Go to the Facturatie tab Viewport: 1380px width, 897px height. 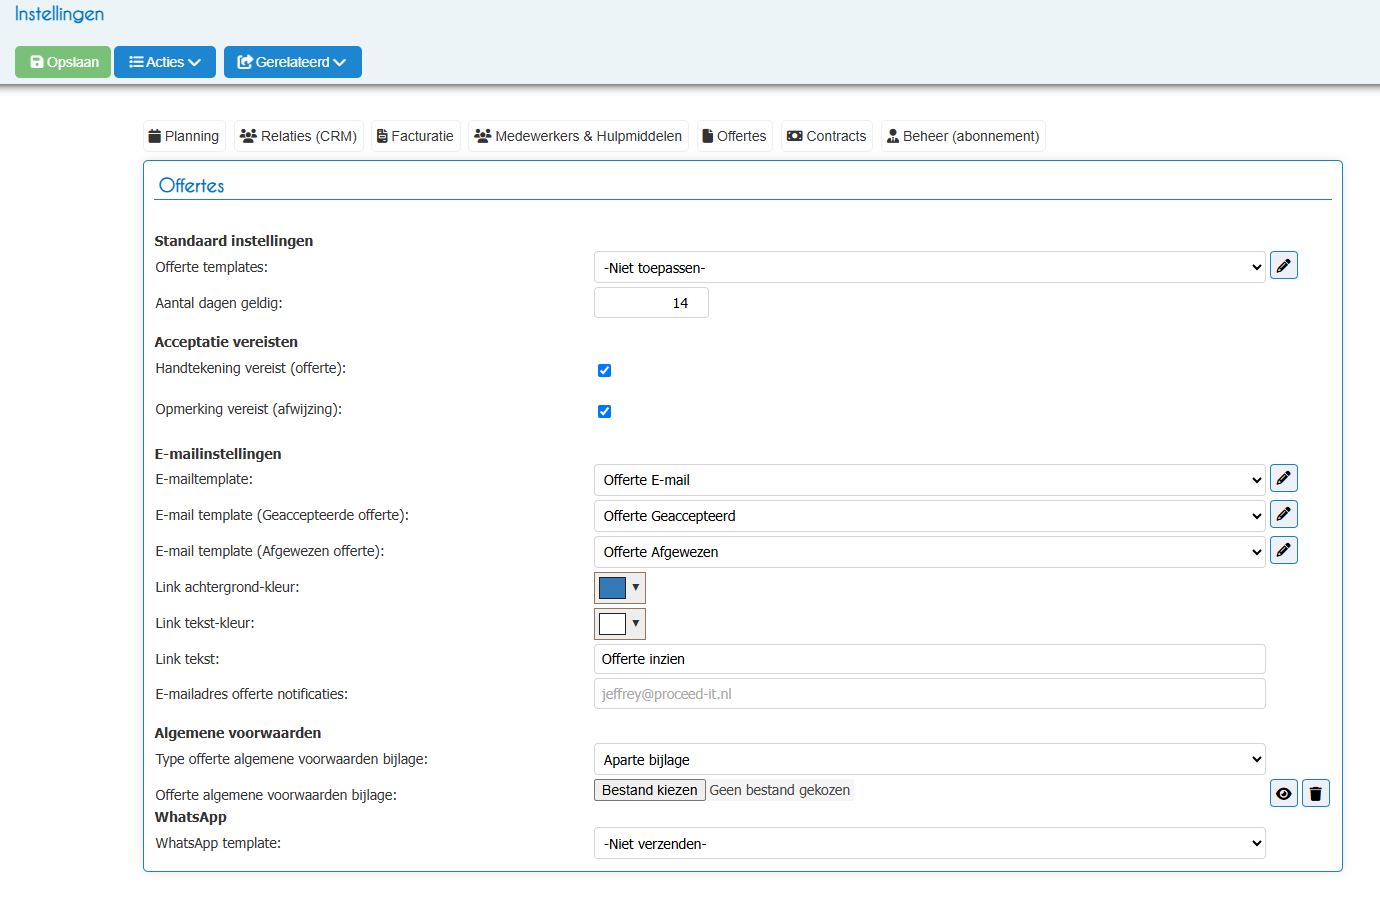tap(415, 136)
